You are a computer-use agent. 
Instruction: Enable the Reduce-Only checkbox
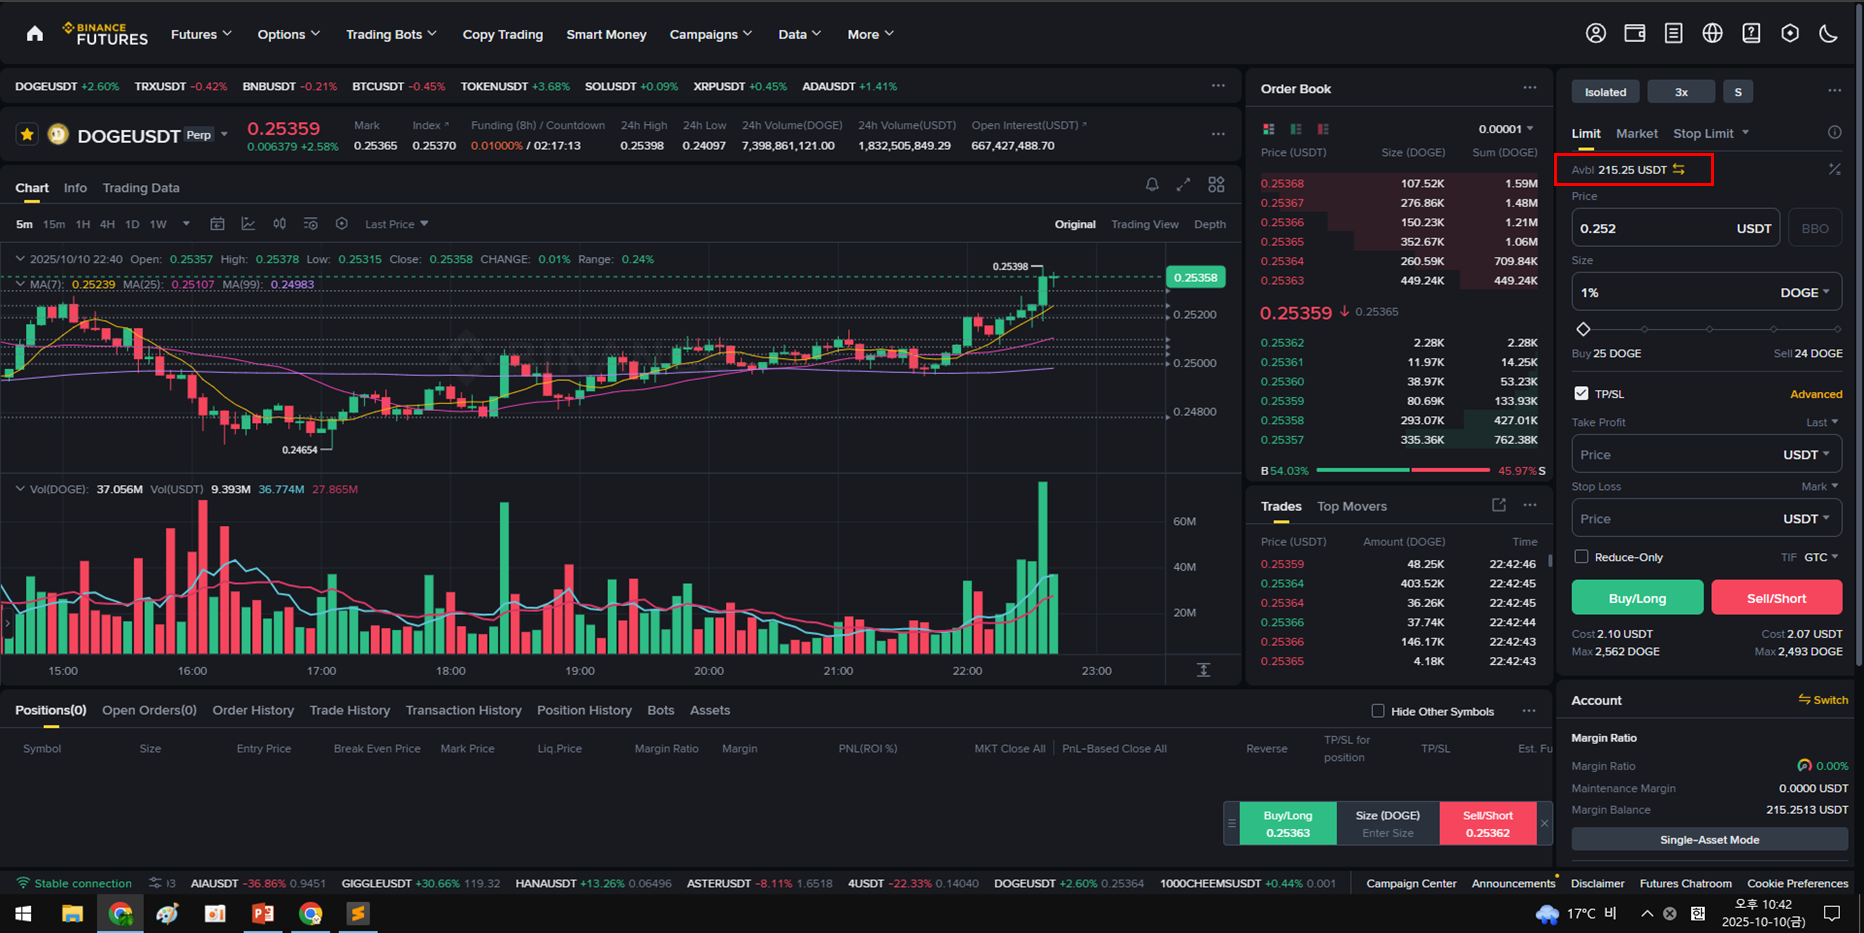click(x=1581, y=556)
